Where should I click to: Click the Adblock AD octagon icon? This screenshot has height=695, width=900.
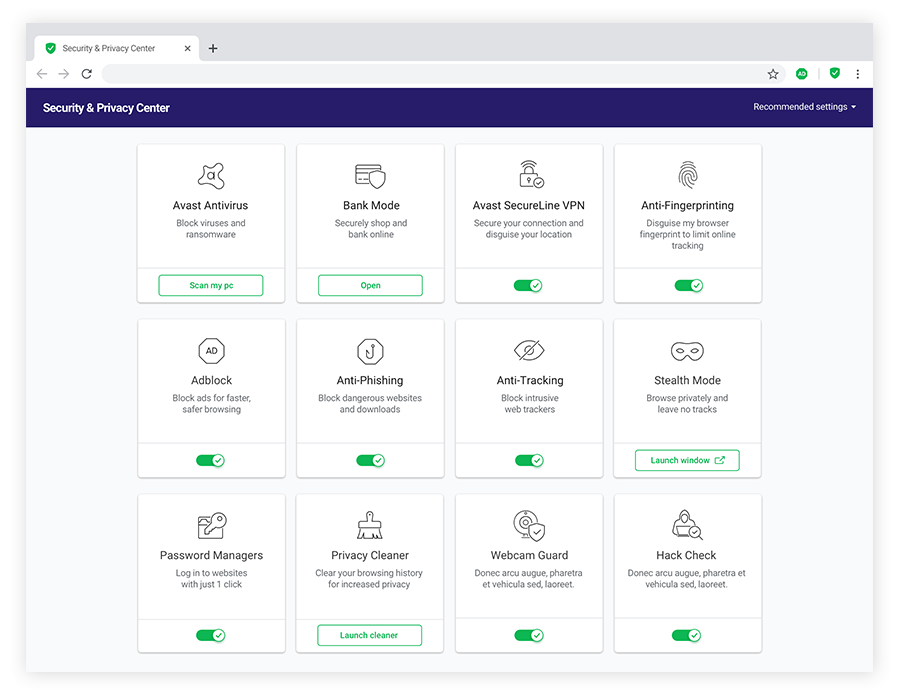point(211,351)
